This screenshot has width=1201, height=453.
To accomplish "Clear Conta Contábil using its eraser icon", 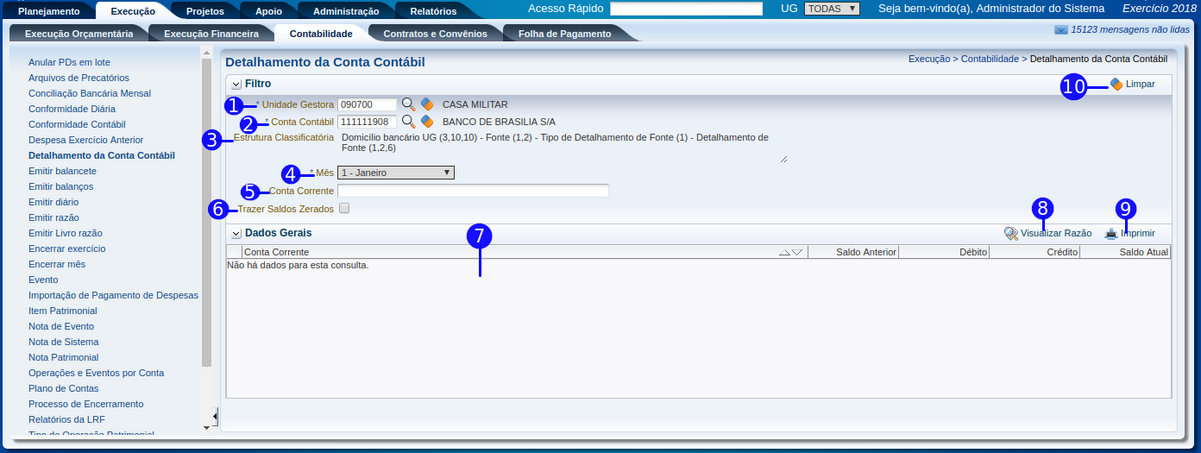I will (427, 122).
